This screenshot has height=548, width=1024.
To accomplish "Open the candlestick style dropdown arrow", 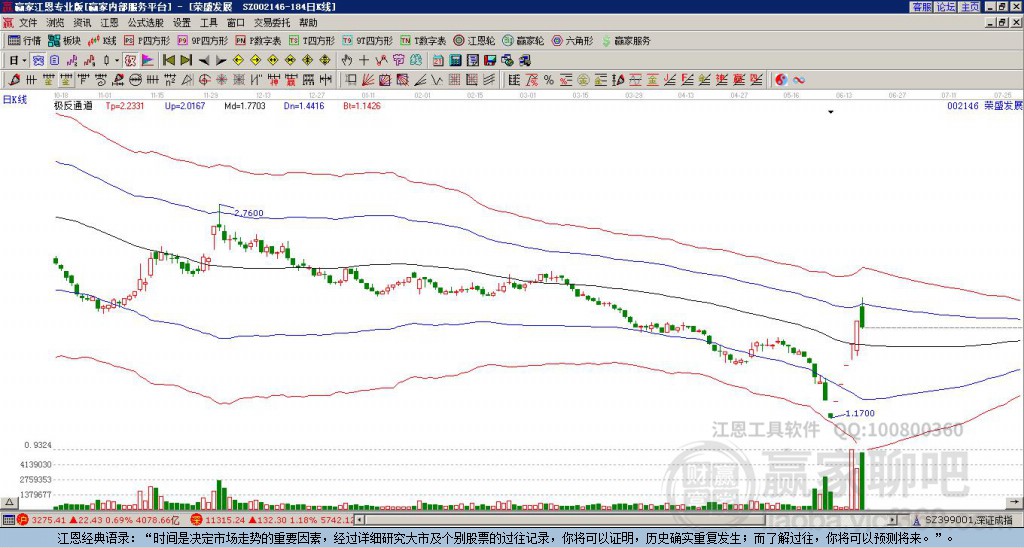I will coord(117,61).
